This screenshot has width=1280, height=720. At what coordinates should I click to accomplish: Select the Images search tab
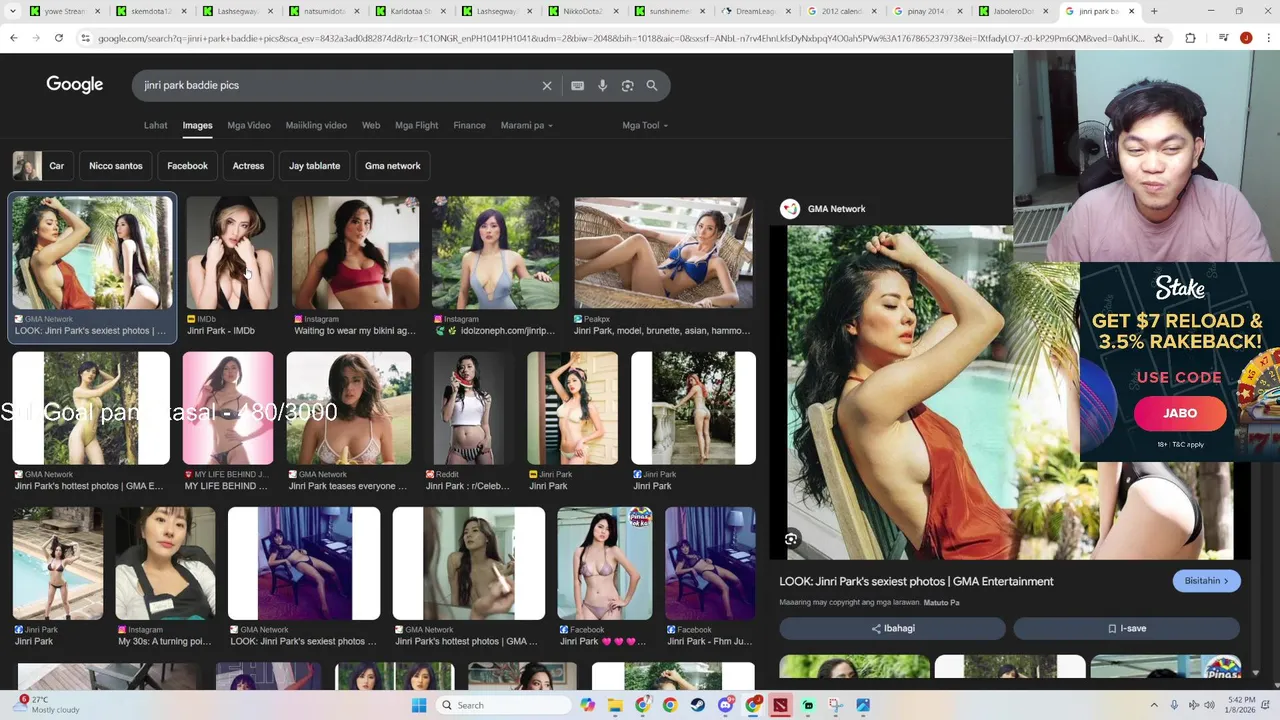197,125
